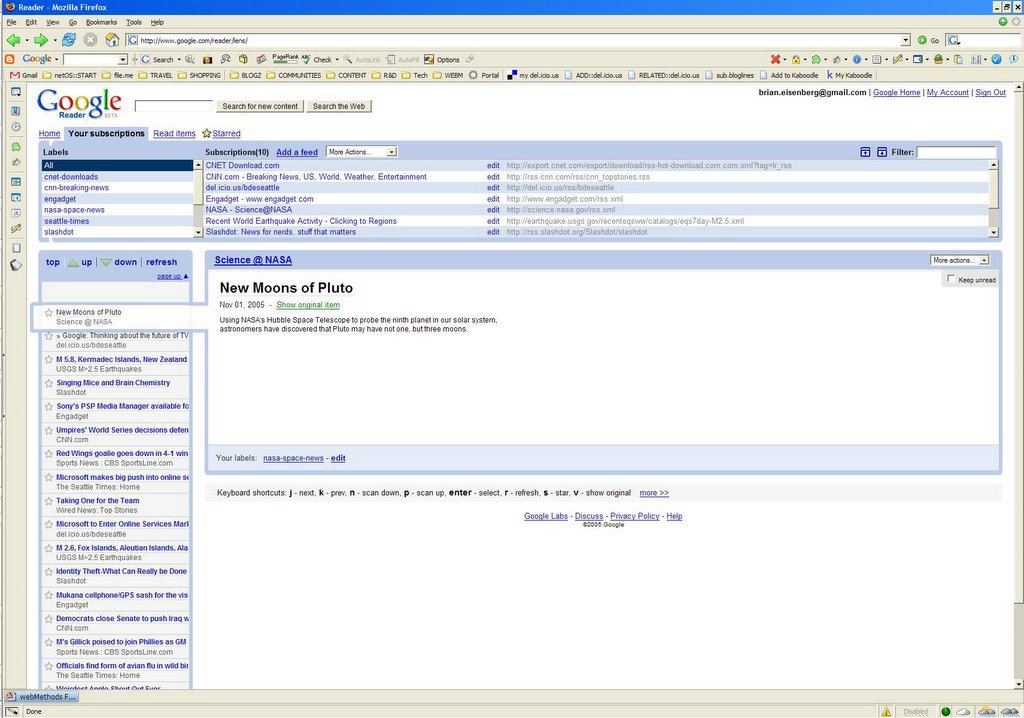Image resolution: width=1024 pixels, height=718 pixels.
Task: Expand the address bar URL history dropdown
Action: 905,41
